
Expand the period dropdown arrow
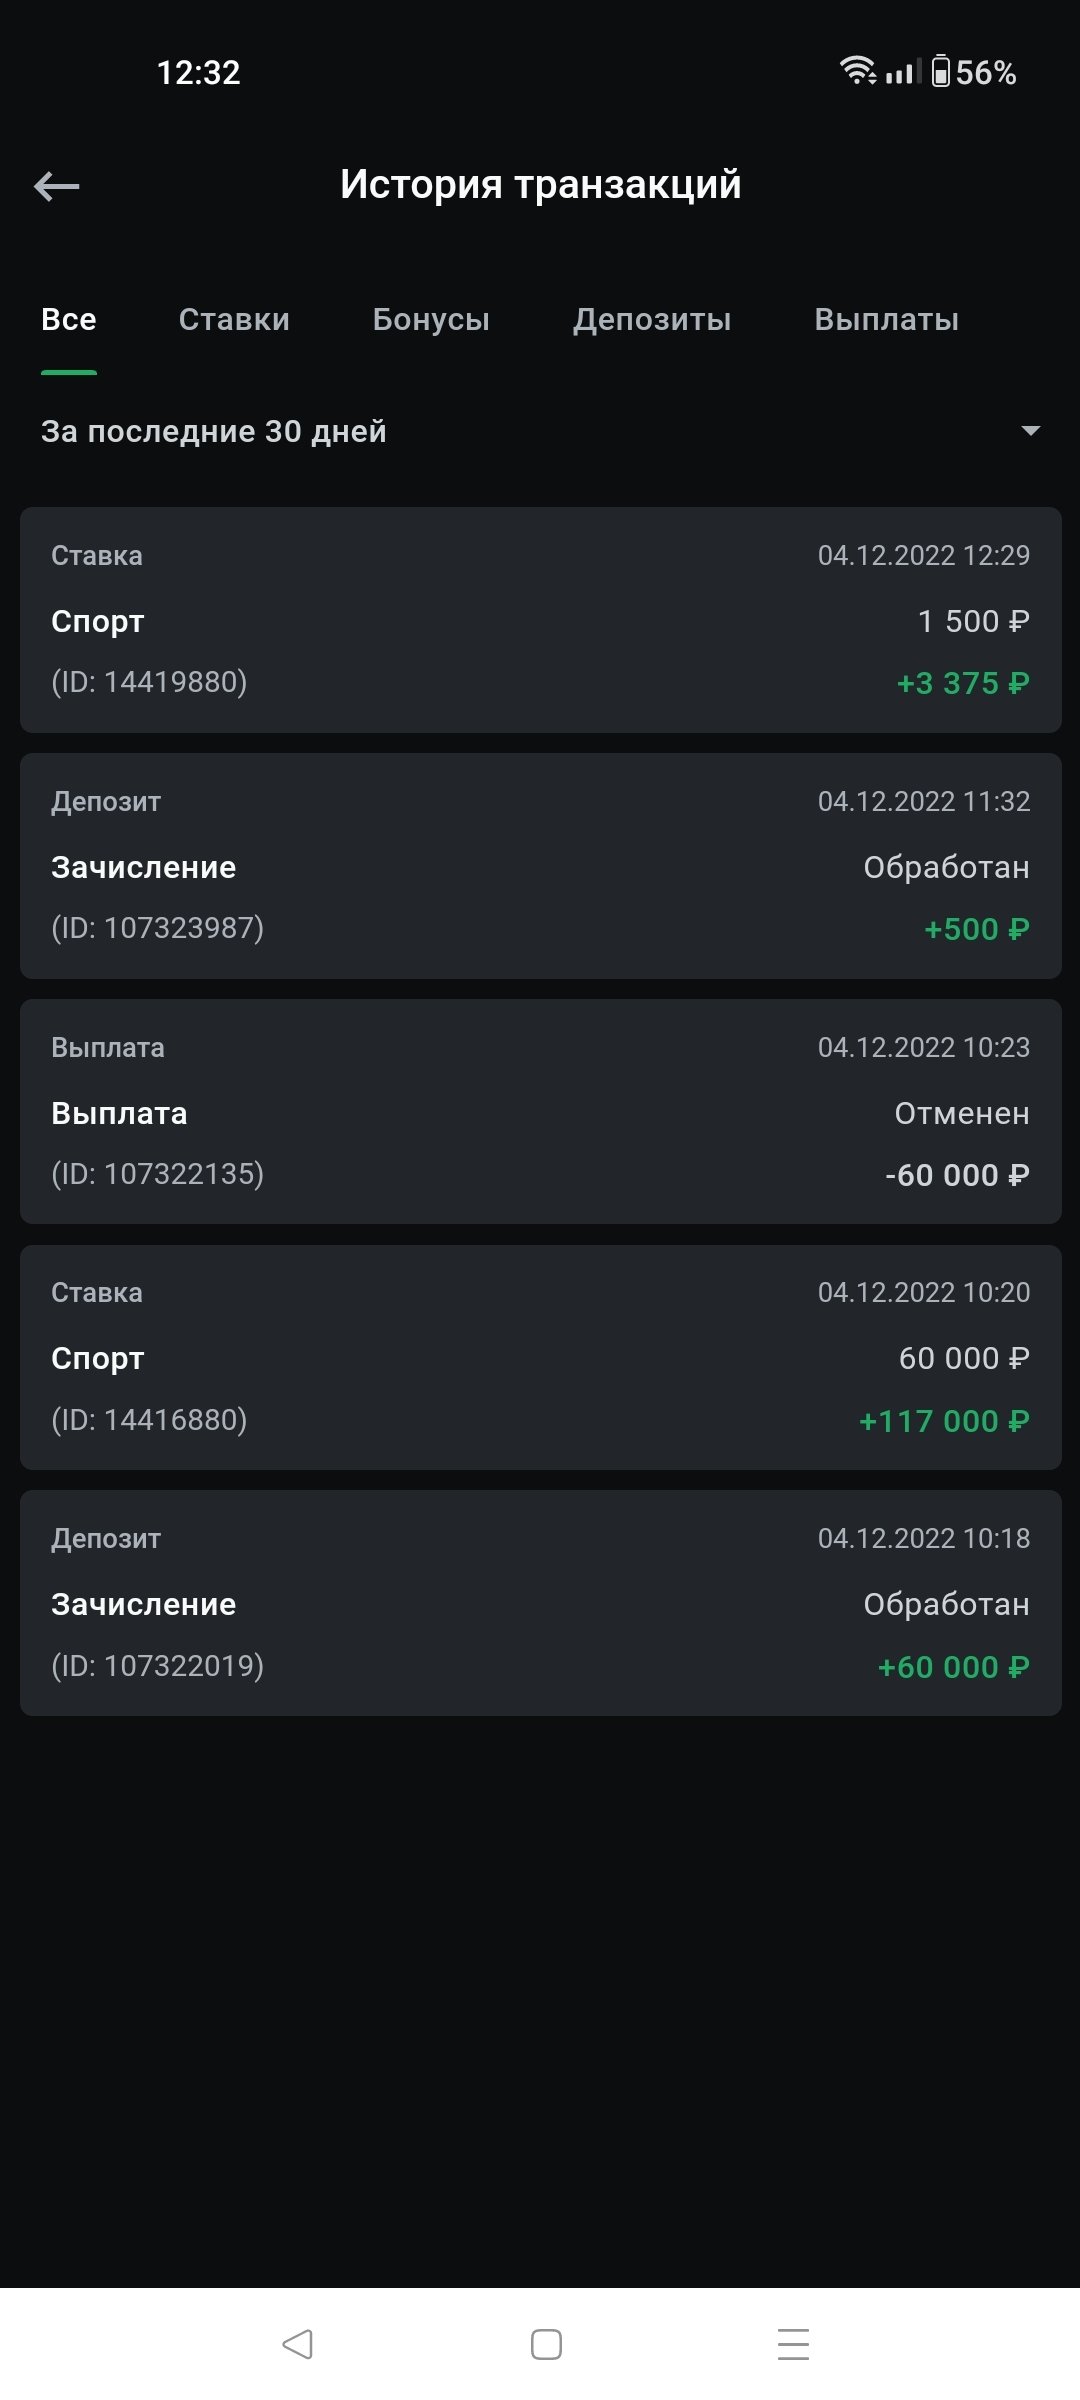(1030, 431)
